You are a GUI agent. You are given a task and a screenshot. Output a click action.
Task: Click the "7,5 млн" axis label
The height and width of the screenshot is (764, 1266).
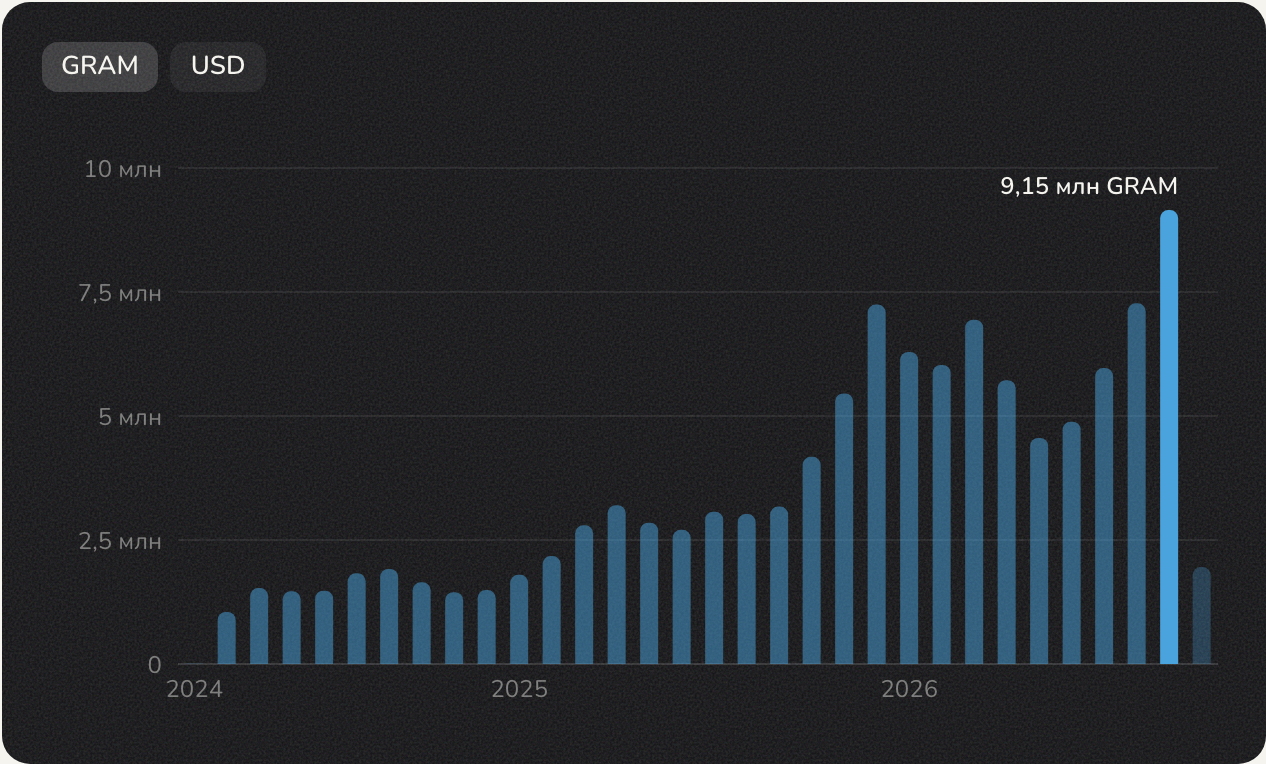click(x=122, y=293)
